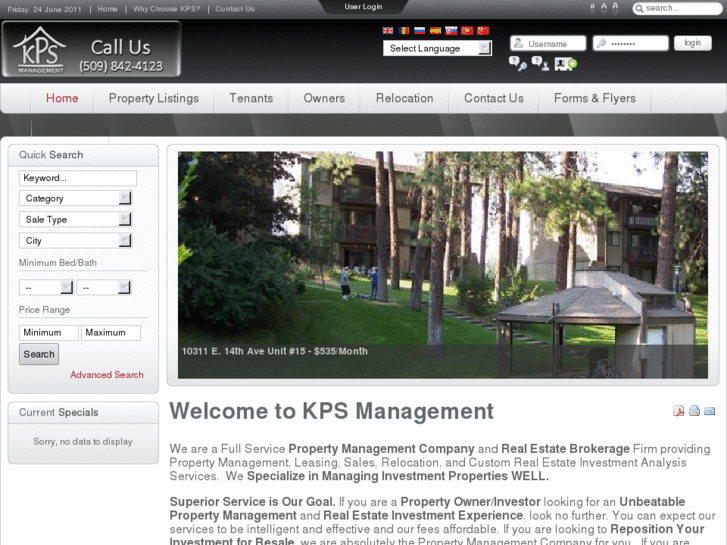727x545 pixels.
Task: Open the Owners menu
Action: 324,98
